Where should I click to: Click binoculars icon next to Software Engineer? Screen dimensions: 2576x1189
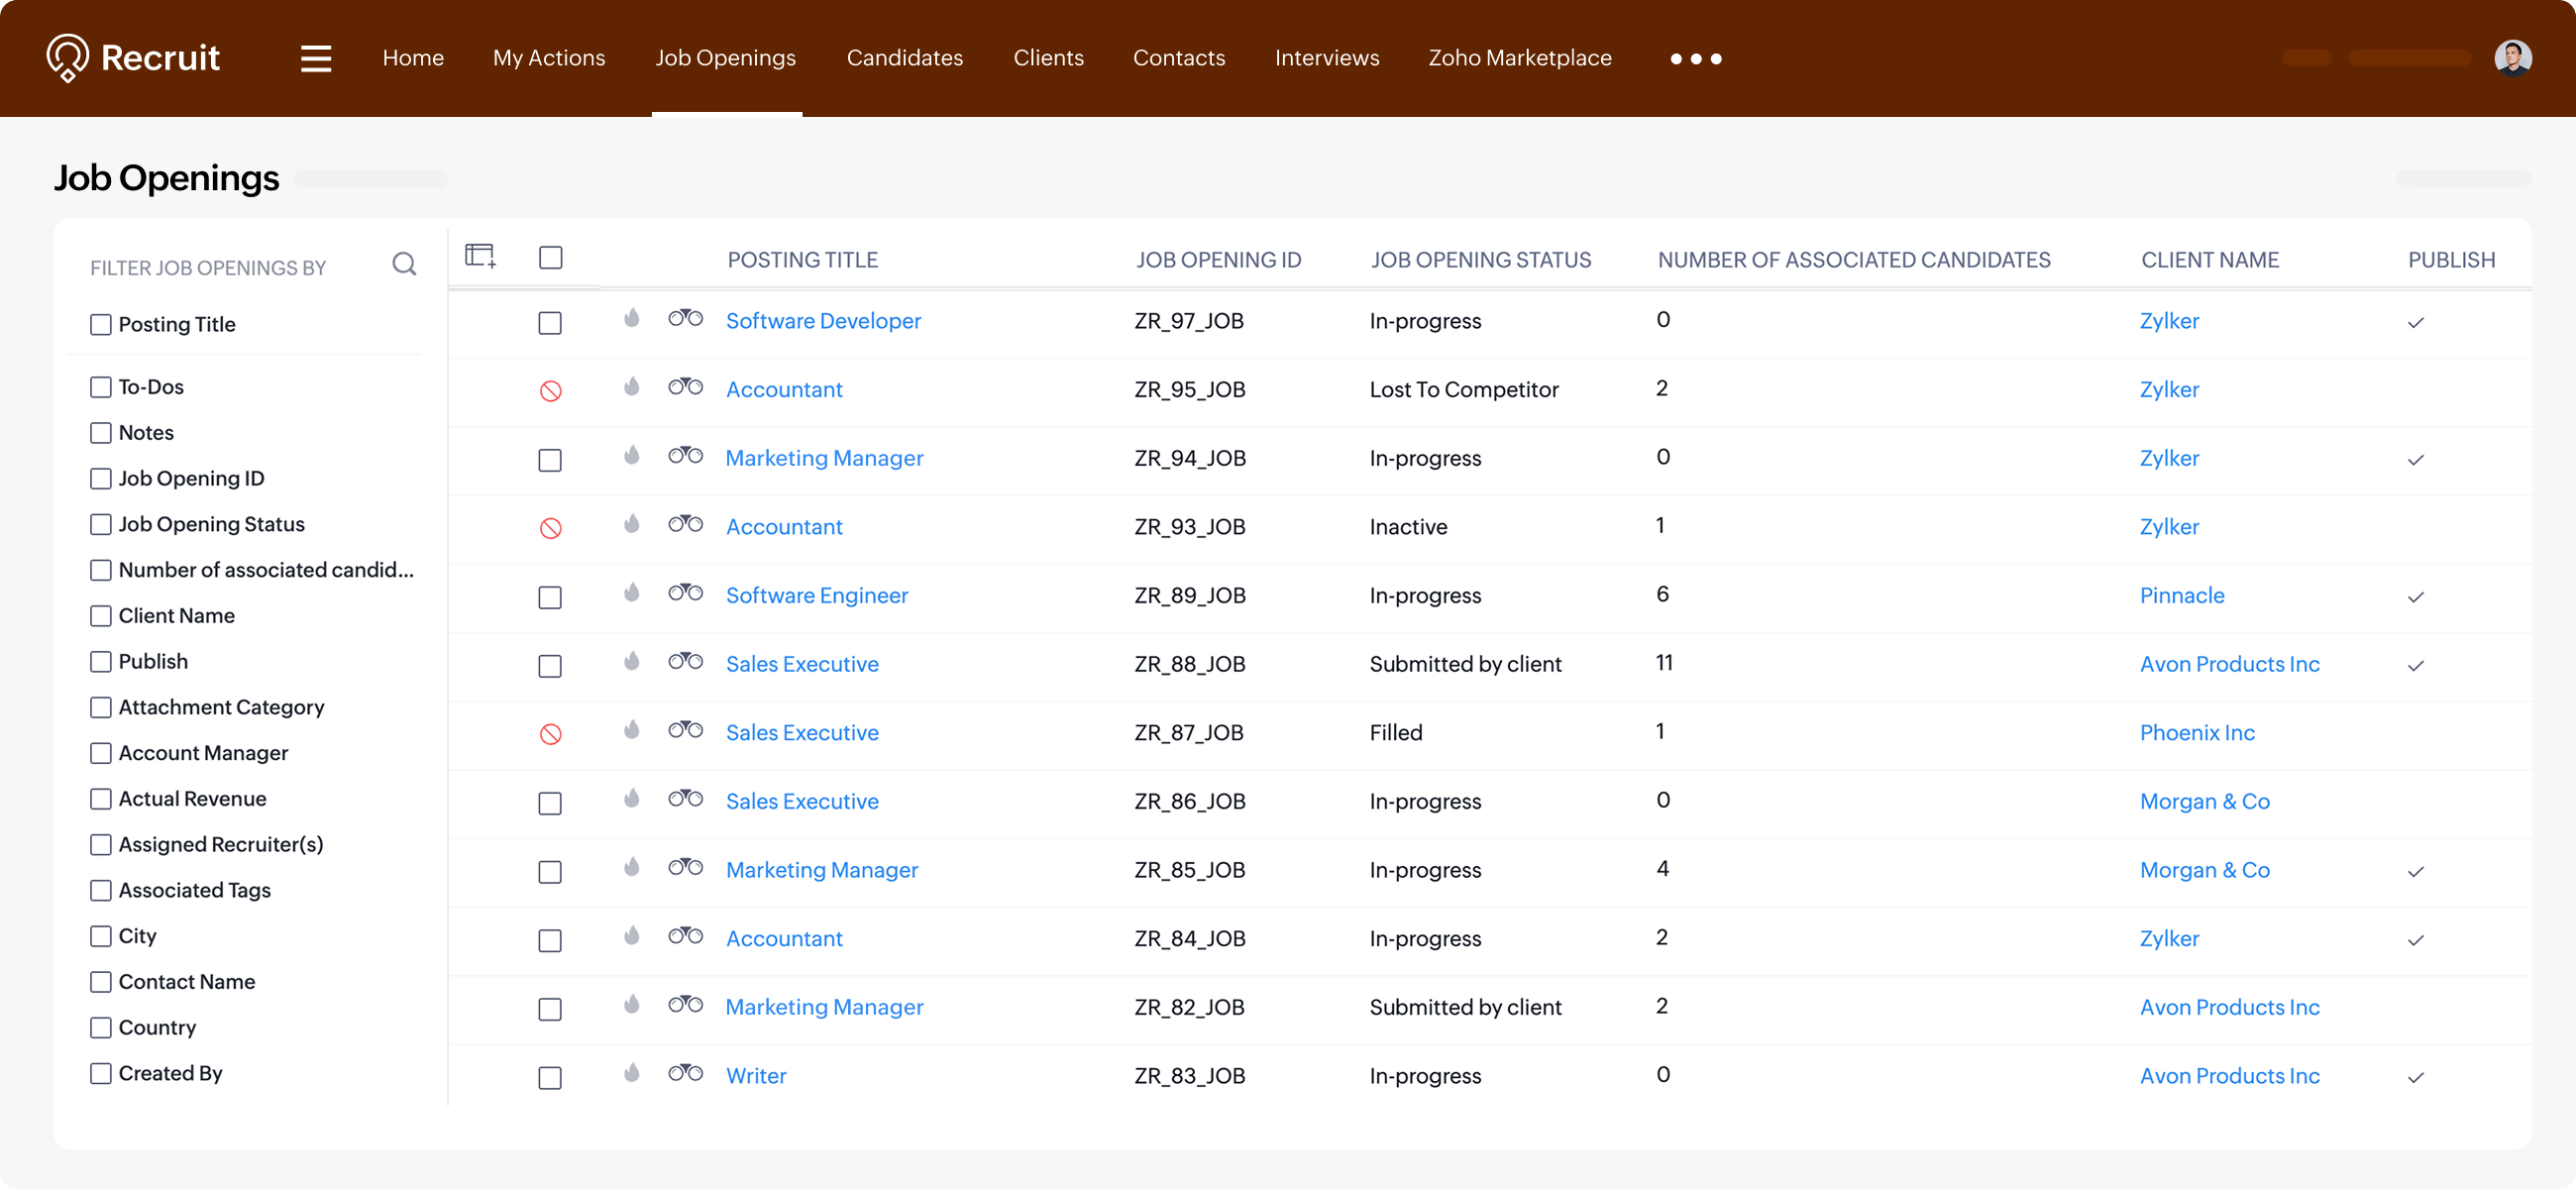685,593
